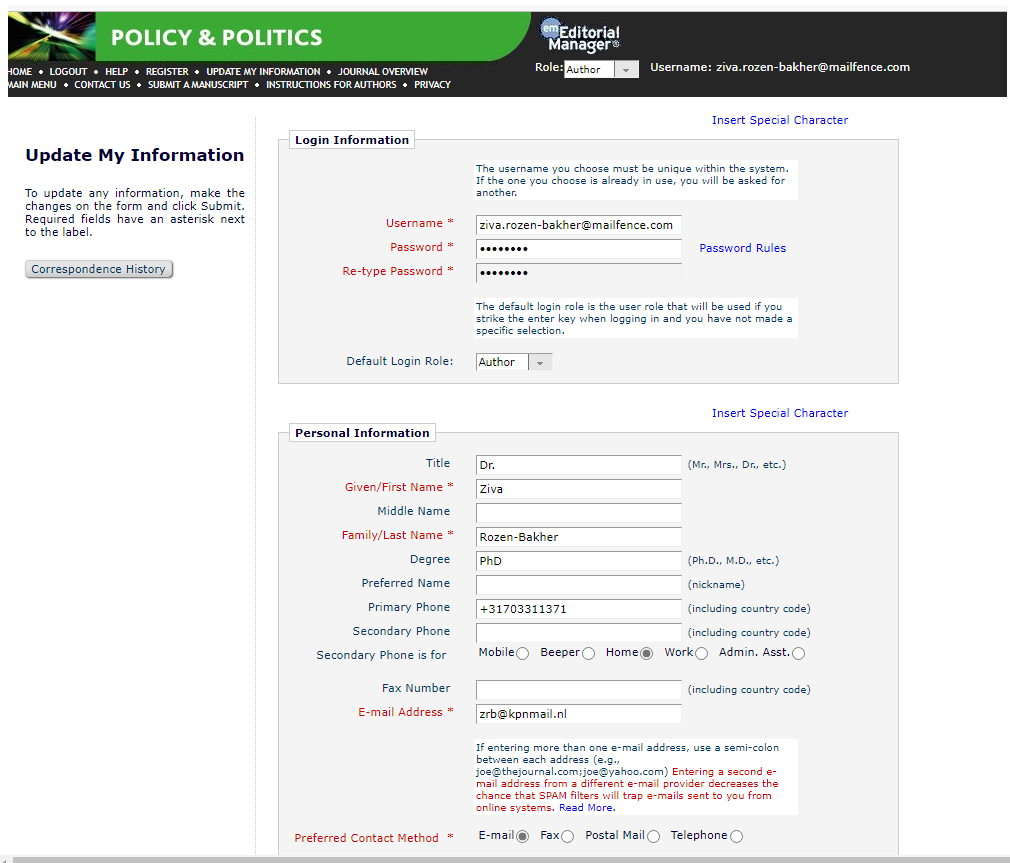Click LOGOUT in the navigation bar
Image resolution: width=1010 pixels, height=863 pixels.
[x=68, y=71]
